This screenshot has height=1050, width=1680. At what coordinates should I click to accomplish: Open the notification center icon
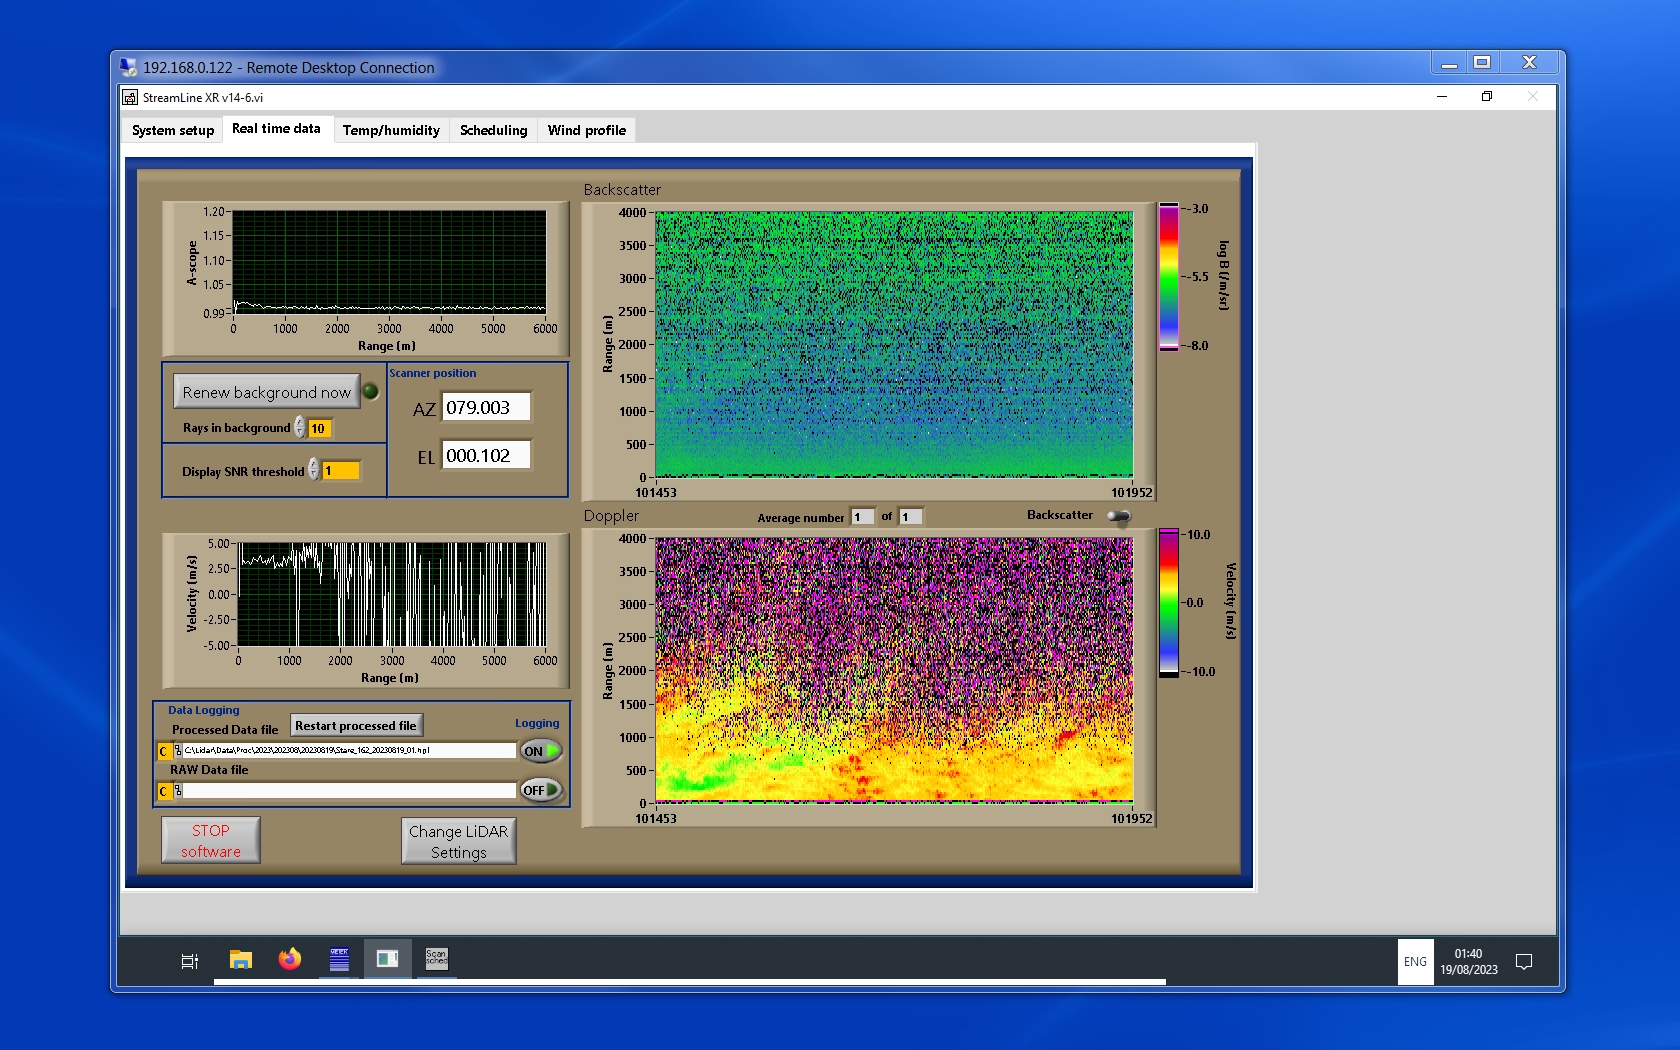pos(1524,962)
